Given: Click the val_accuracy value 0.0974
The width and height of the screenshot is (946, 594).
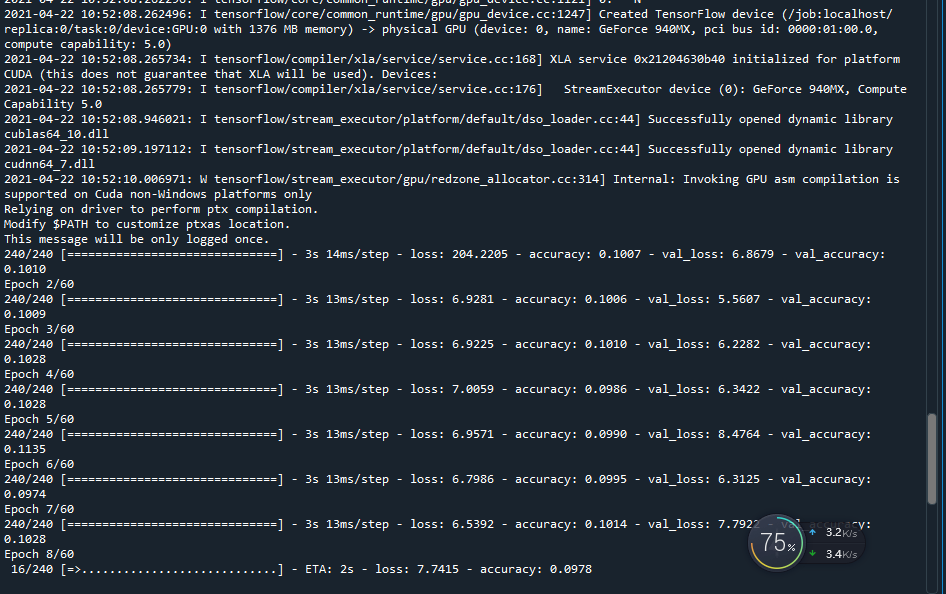Looking at the screenshot, I should point(25,494).
